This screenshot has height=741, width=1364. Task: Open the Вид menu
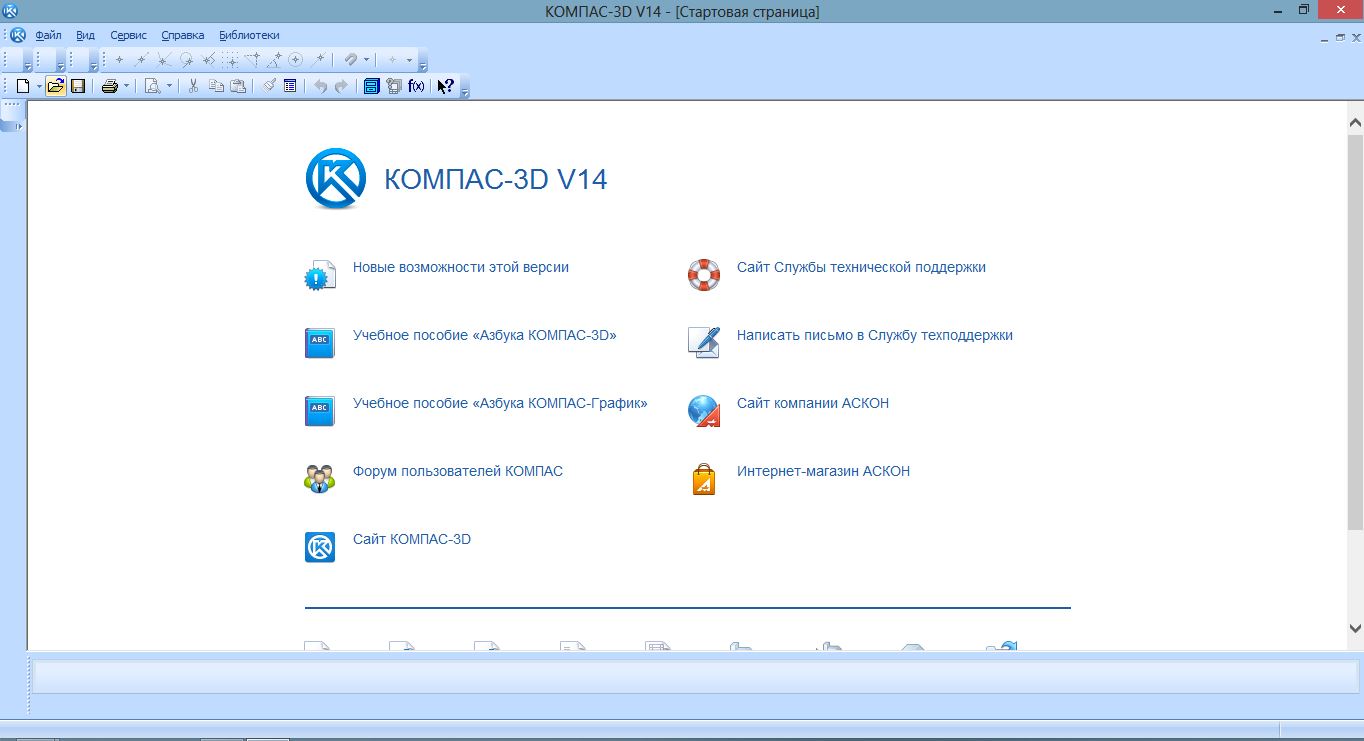point(86,35)
